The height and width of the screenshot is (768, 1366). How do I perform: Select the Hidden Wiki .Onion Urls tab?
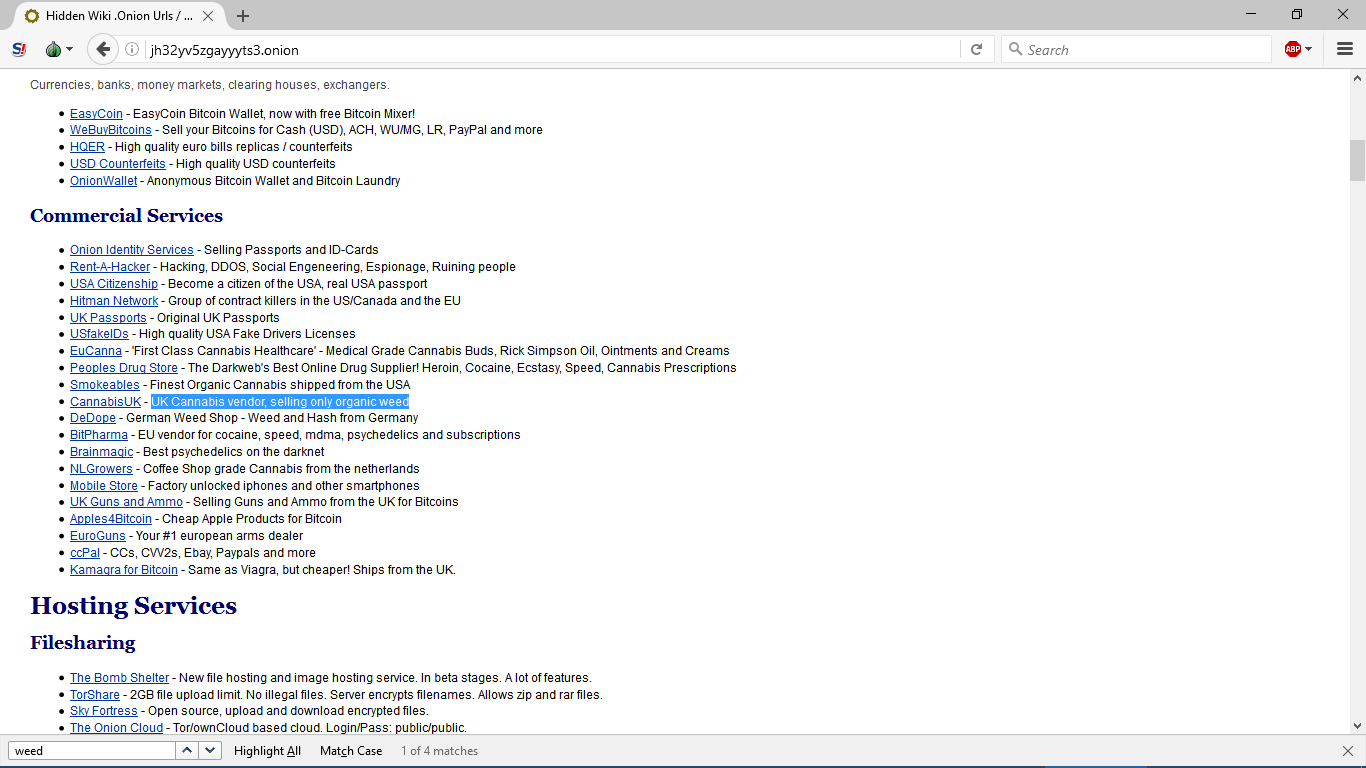[x=120, y=16]
